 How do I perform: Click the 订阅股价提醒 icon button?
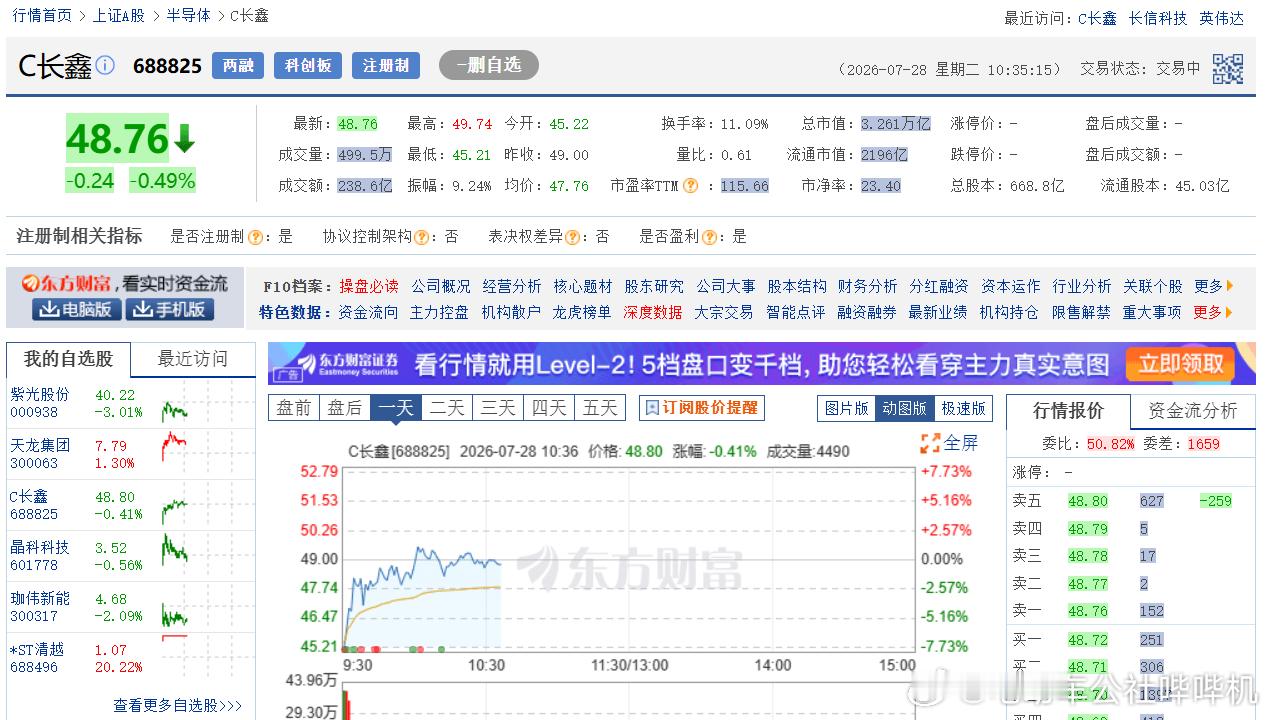[x=702, y=408]
